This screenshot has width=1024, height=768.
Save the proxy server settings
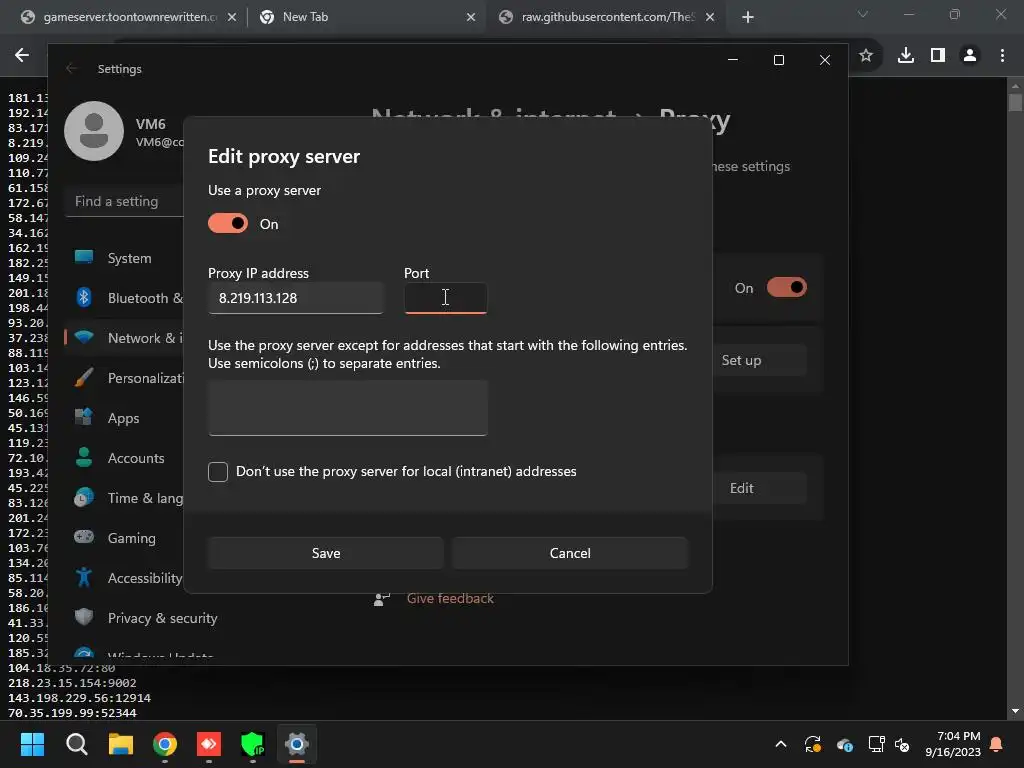pos(326,553)
